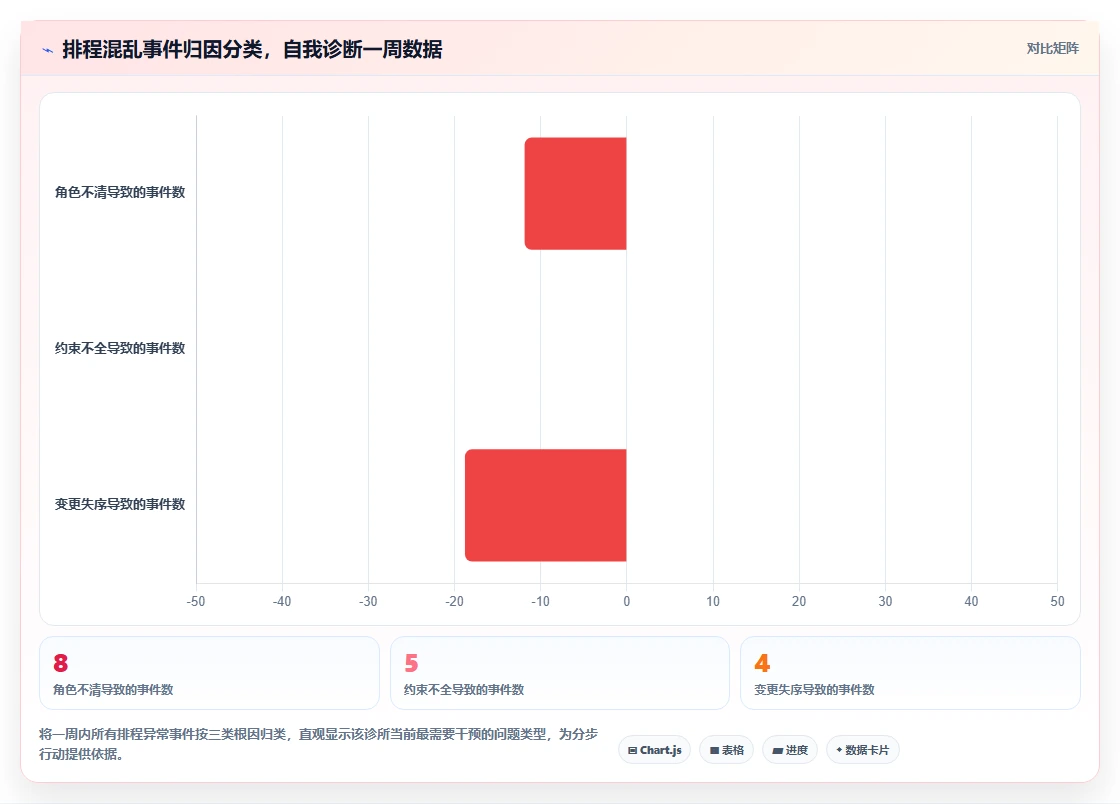Image resolution: width=1120 pixels, height=804 pixels.
Task: Select the red bar for 角色不清导致的事件数
Action: point(576,194)
